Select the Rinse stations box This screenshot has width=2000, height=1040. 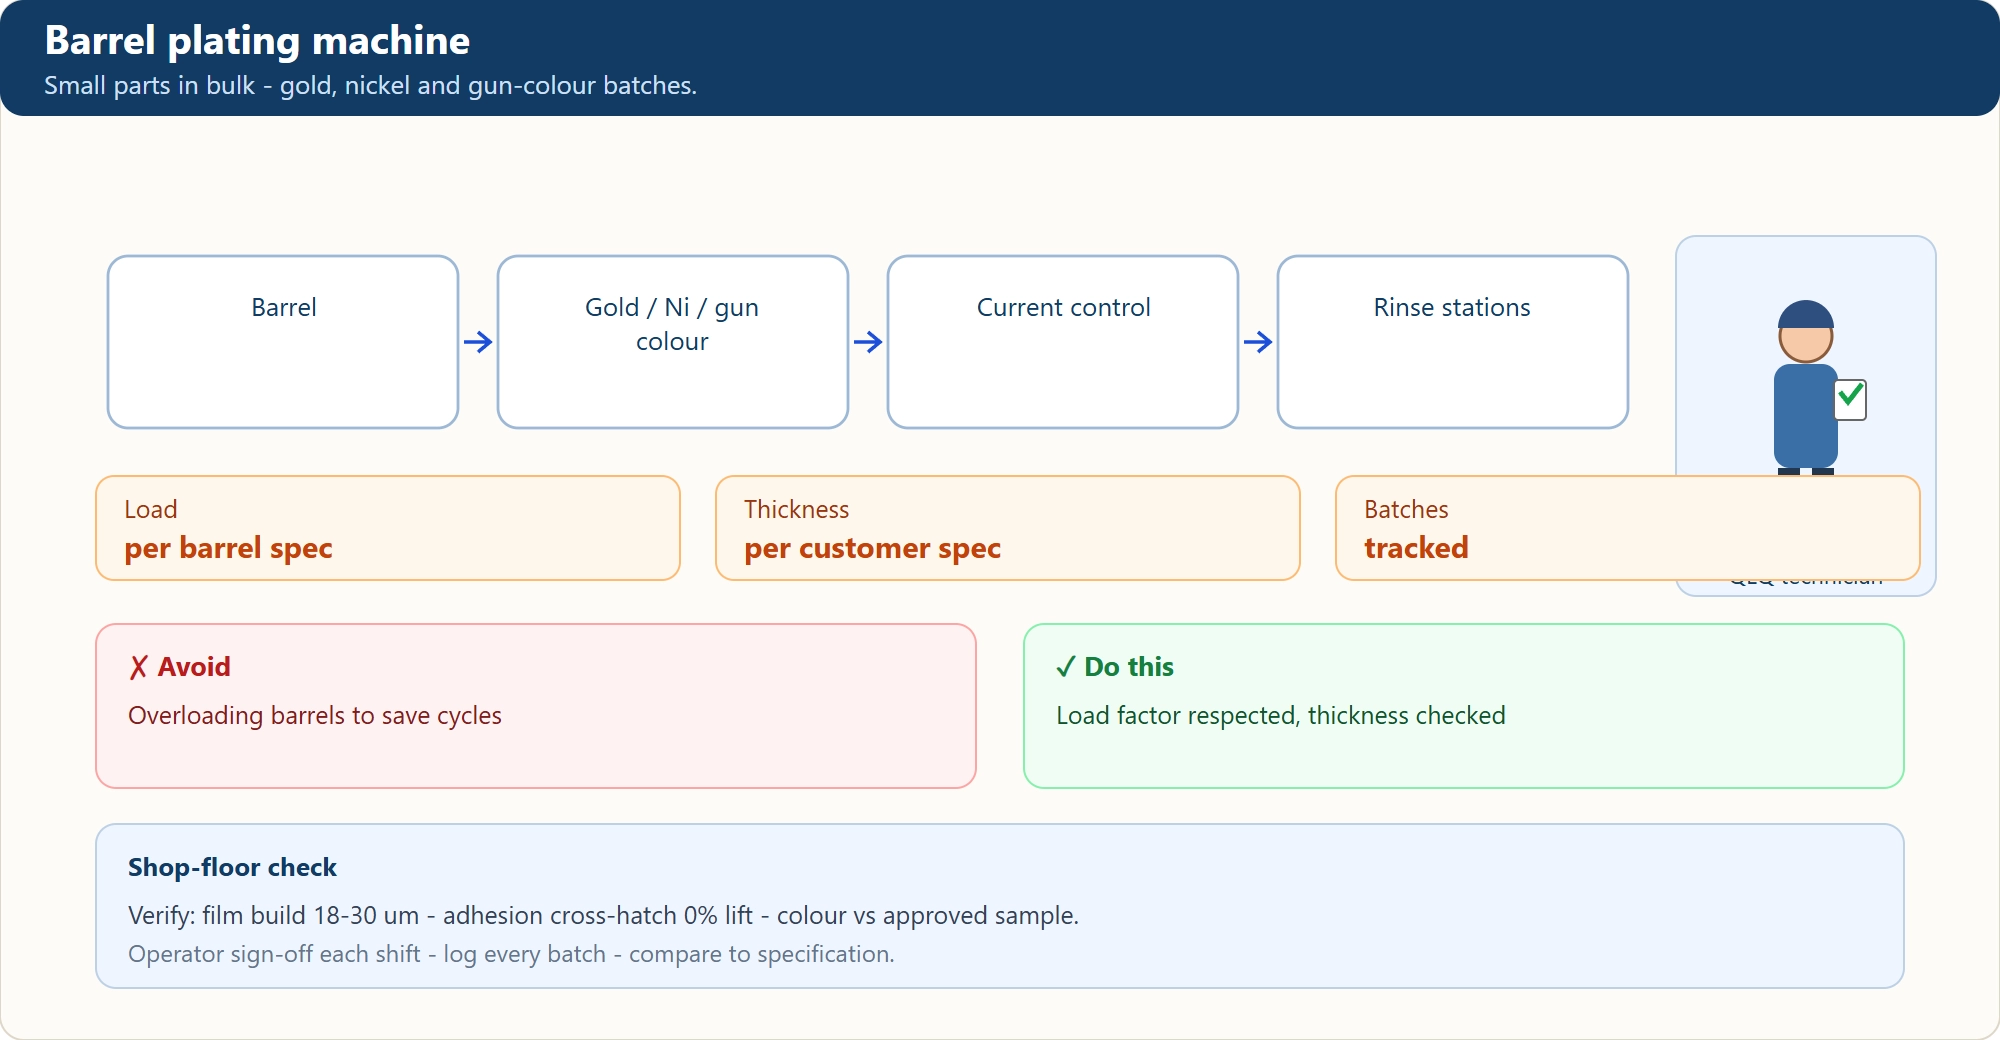pos(1453,342)
